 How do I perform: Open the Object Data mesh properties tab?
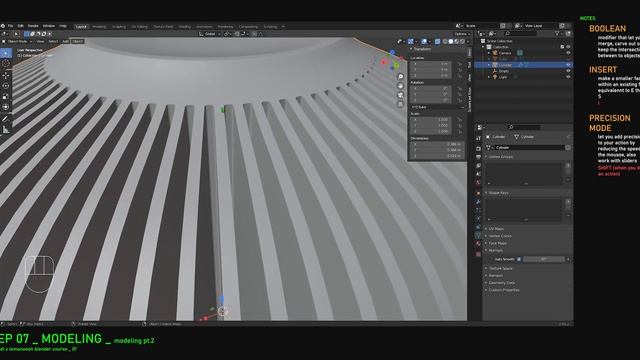coord(478,235)
